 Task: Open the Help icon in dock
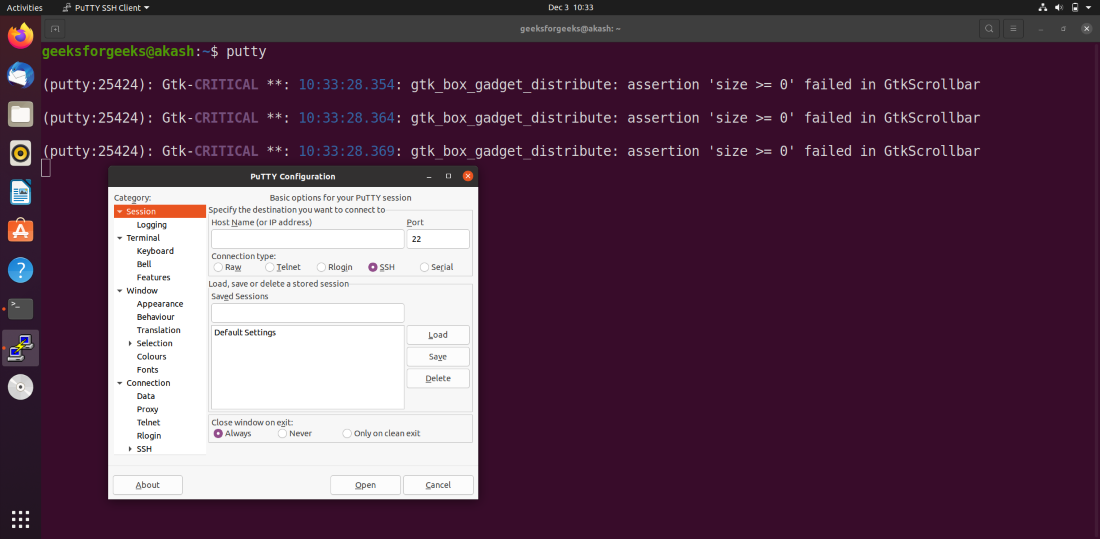[20, 270]
